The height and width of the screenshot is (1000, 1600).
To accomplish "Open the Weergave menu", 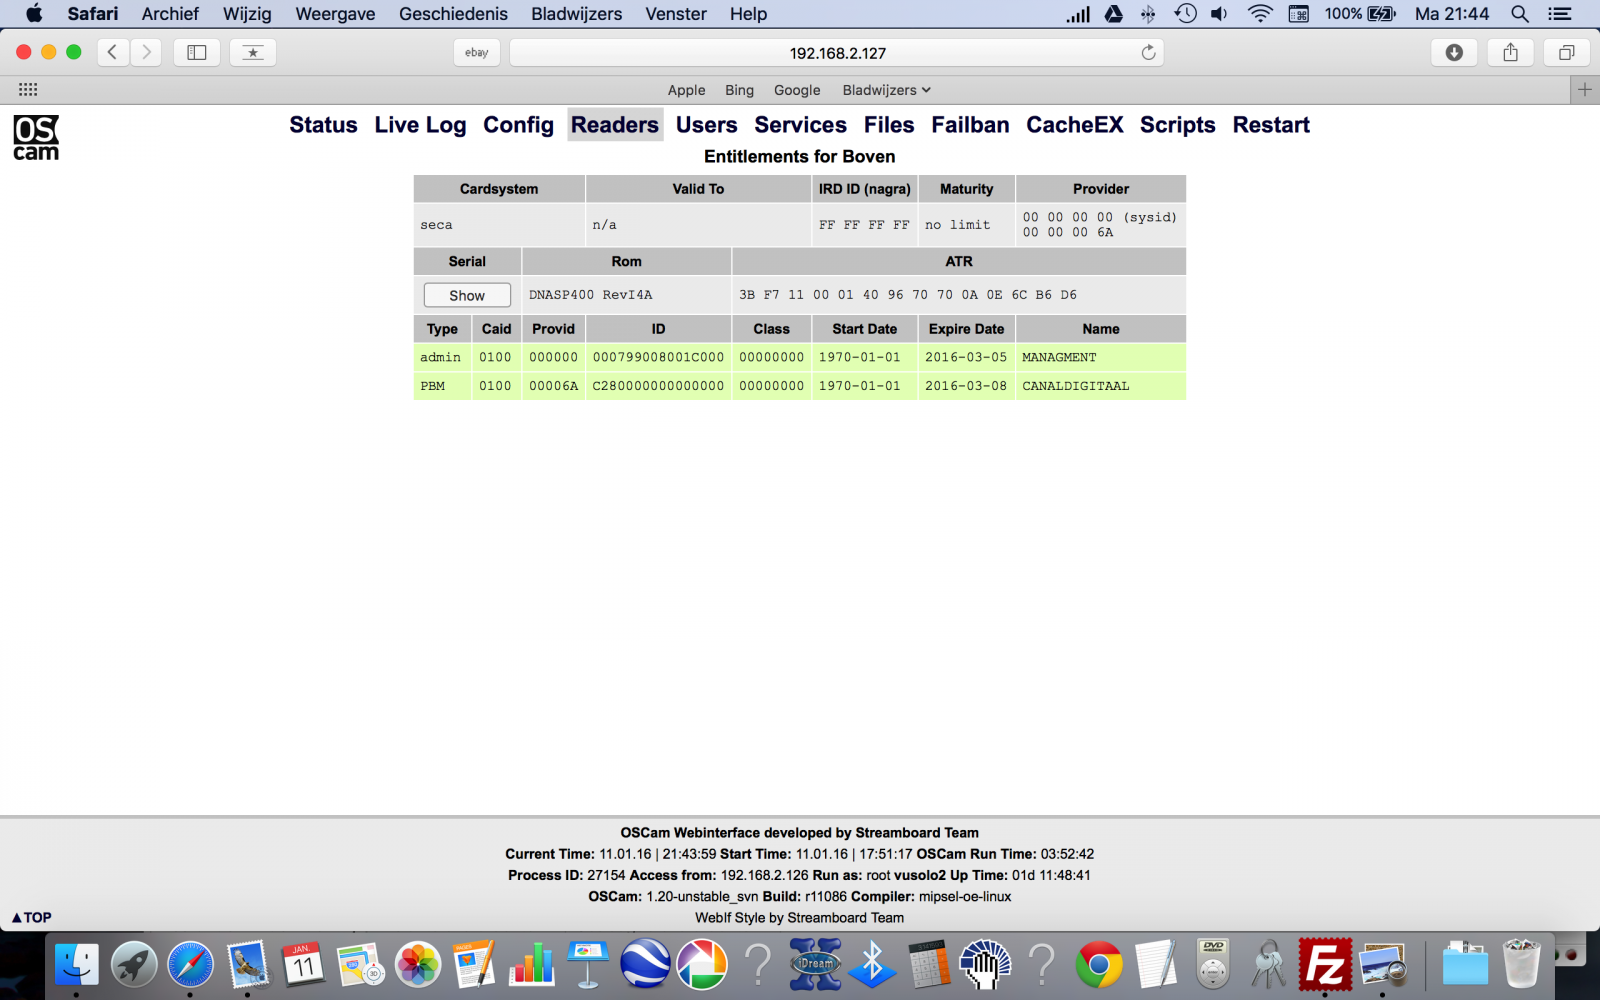I will [x=335, y=14].
